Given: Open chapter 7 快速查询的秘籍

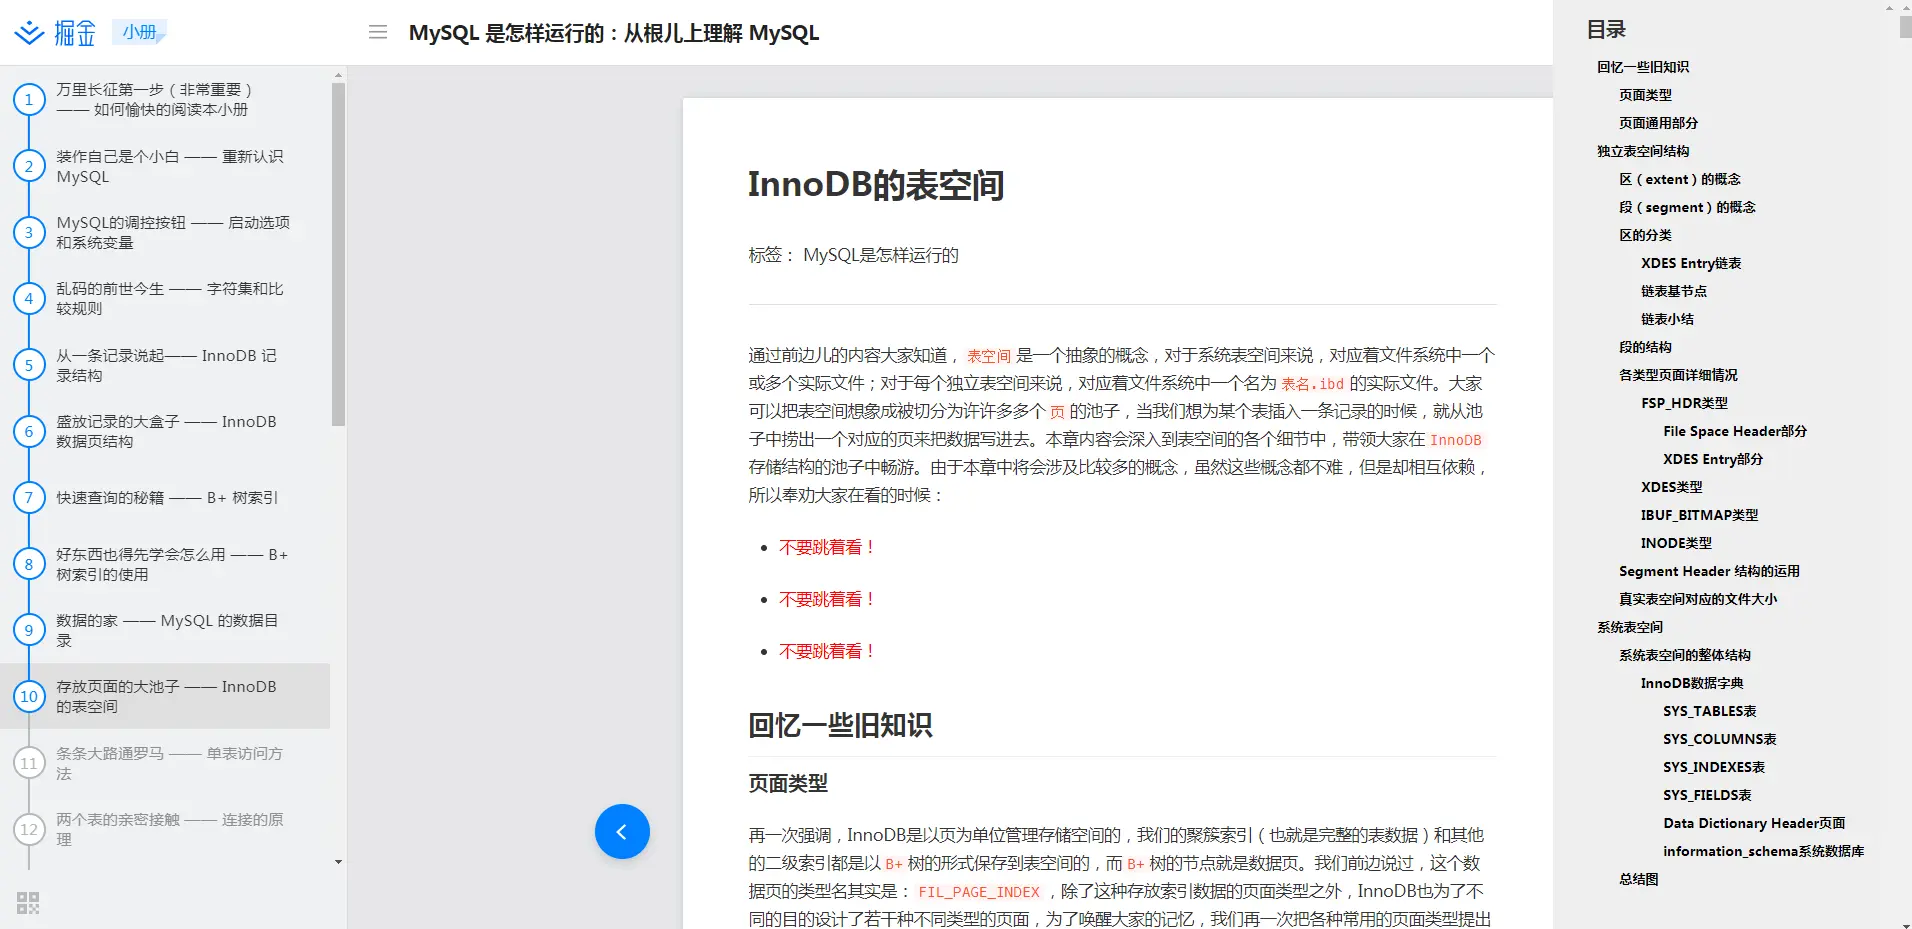Looking at the screenshot, I should pyautogui.click(x=165, y=497).
